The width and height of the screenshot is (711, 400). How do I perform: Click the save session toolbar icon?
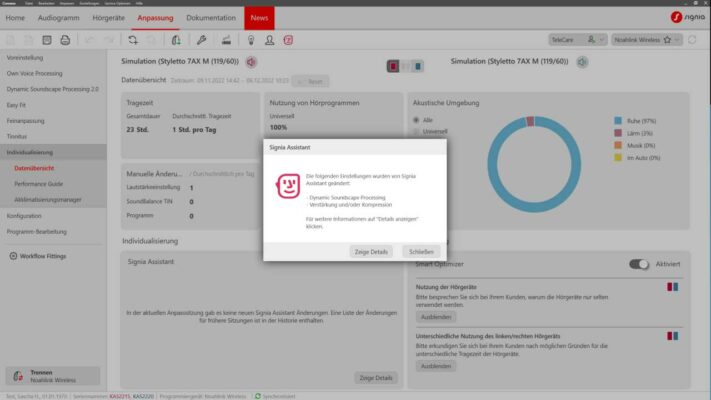47,40
